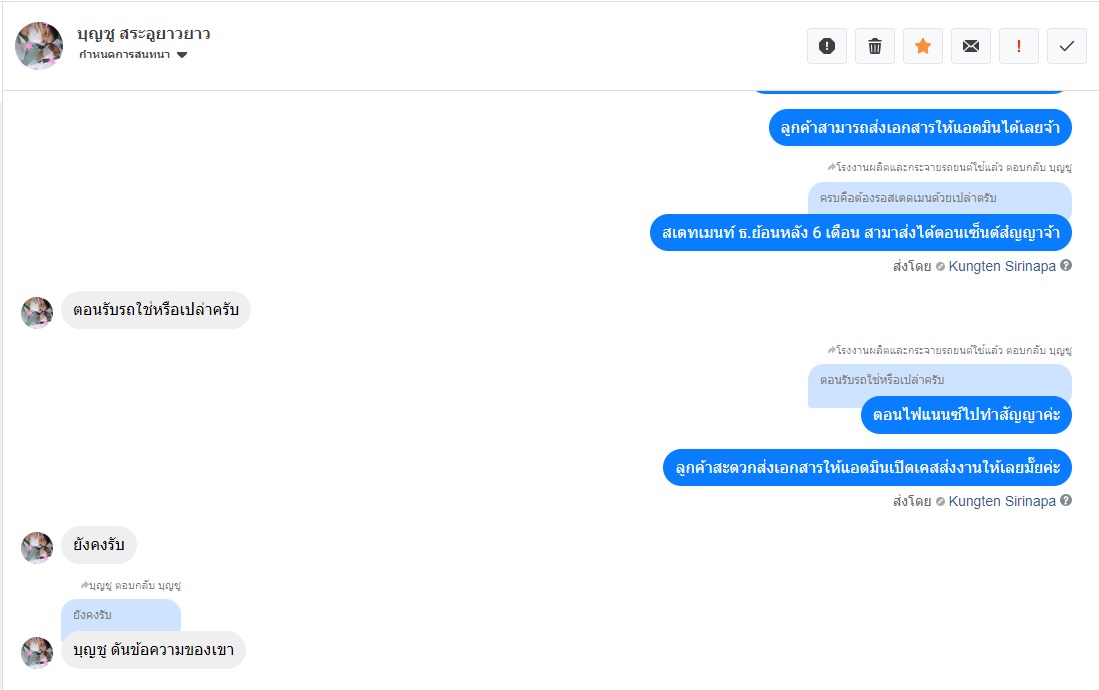Mark conversation done with checkmark icon
The height and width of the screenshot is (690, 1099).
point(1067,46)
